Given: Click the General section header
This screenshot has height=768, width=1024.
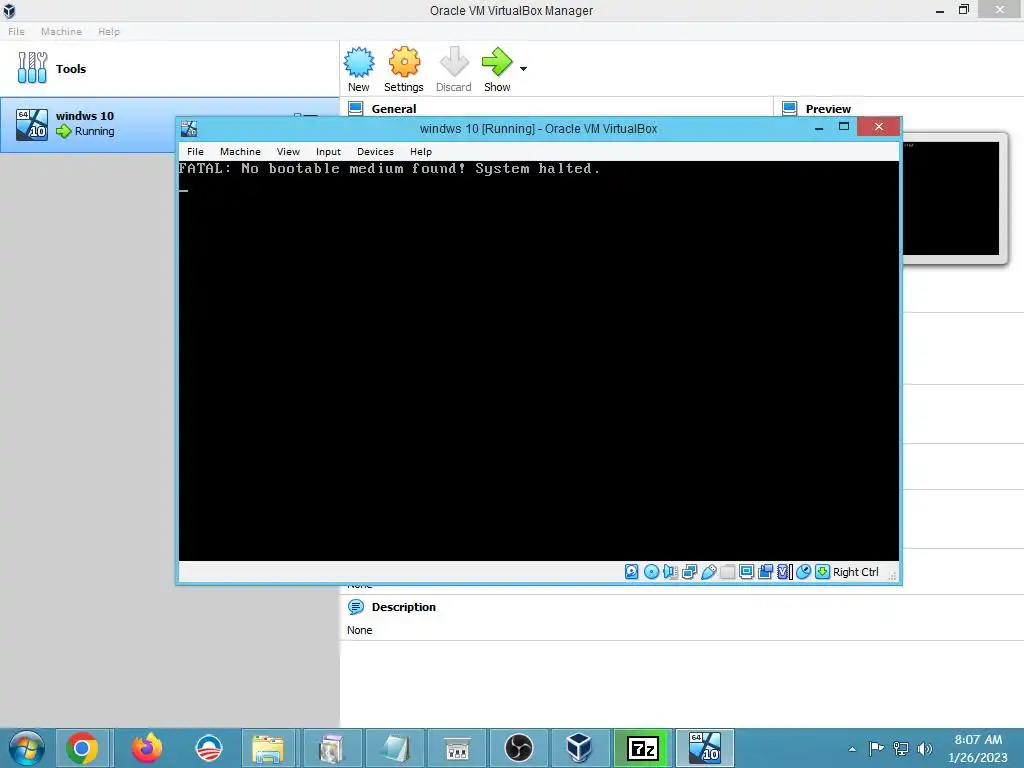Looking at the screenshot, I should click(394, 108).
